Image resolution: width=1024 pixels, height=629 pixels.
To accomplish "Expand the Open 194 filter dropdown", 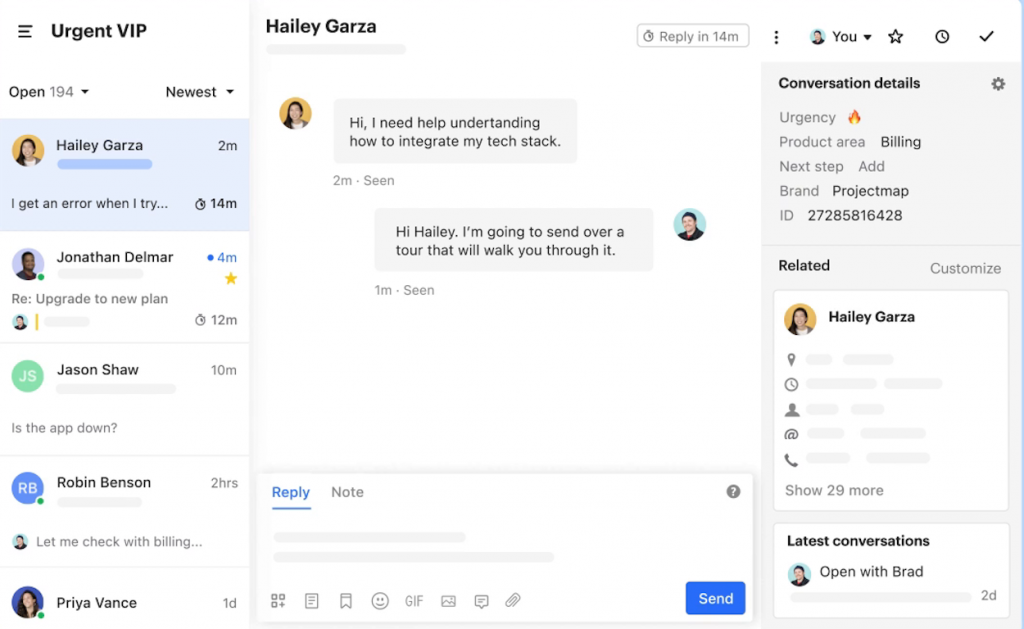I will pos(48,91).
